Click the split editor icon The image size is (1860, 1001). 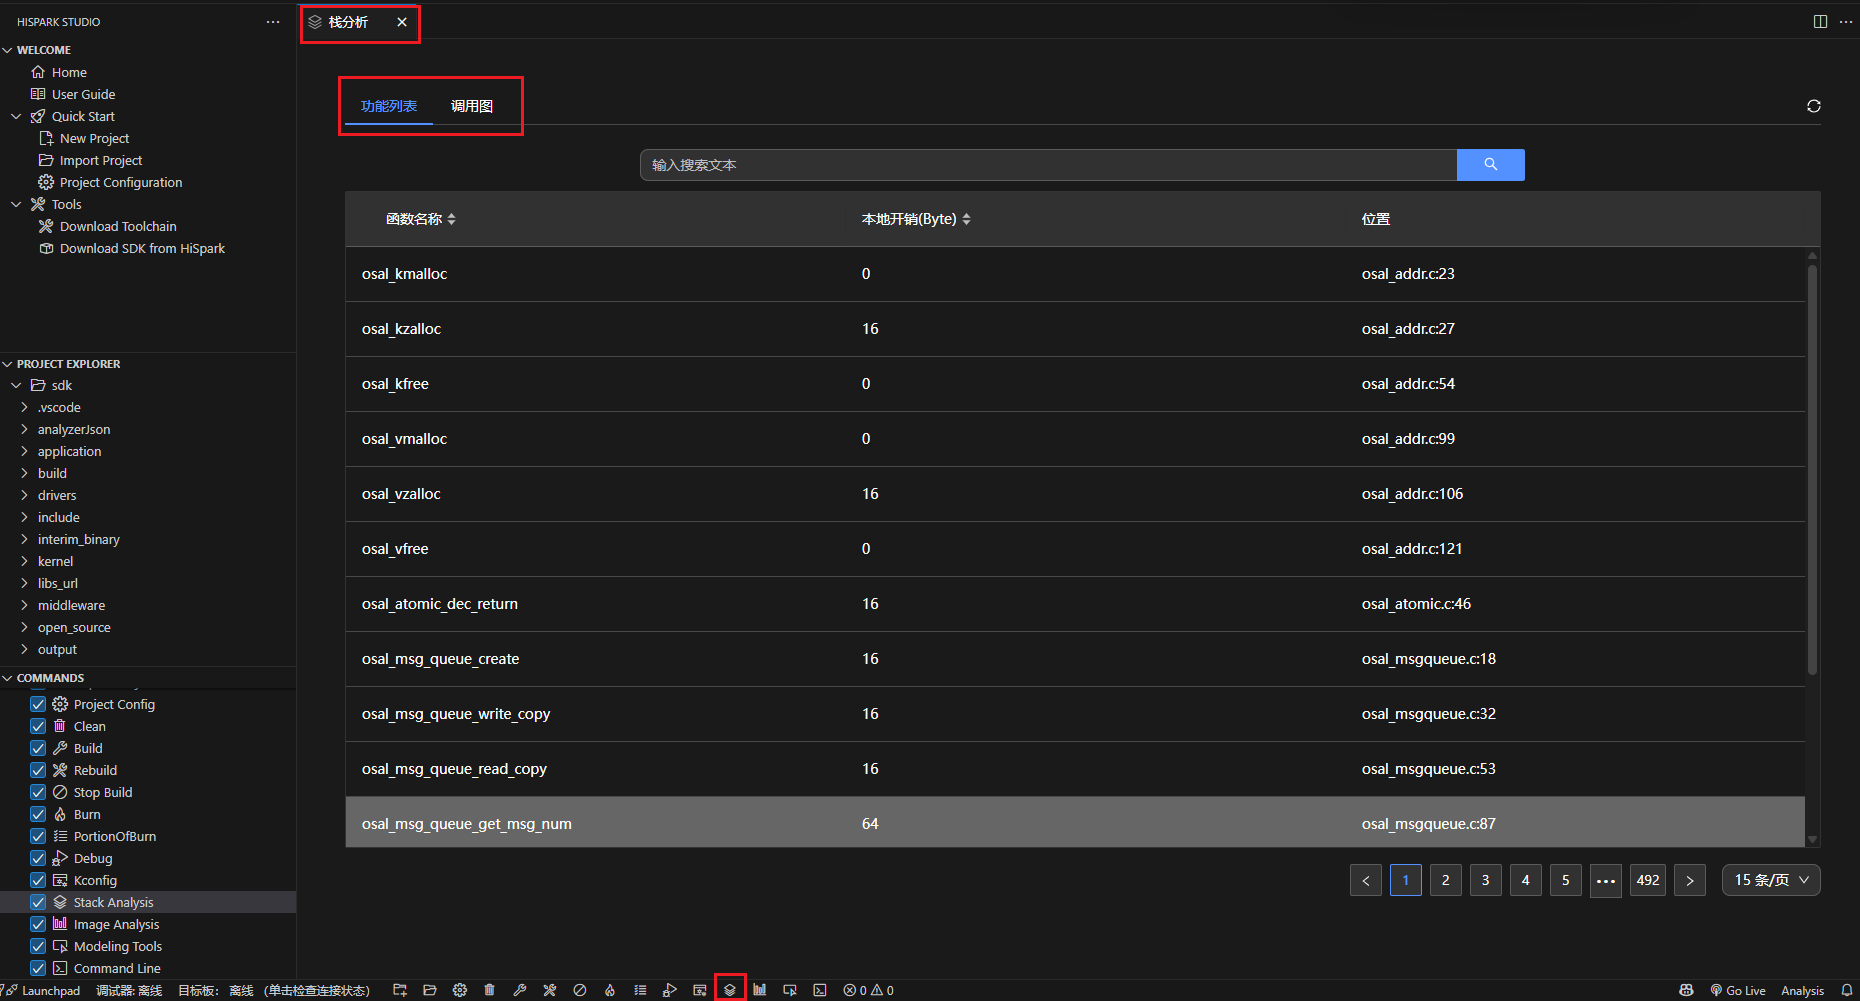click(x=1820, y=22)
